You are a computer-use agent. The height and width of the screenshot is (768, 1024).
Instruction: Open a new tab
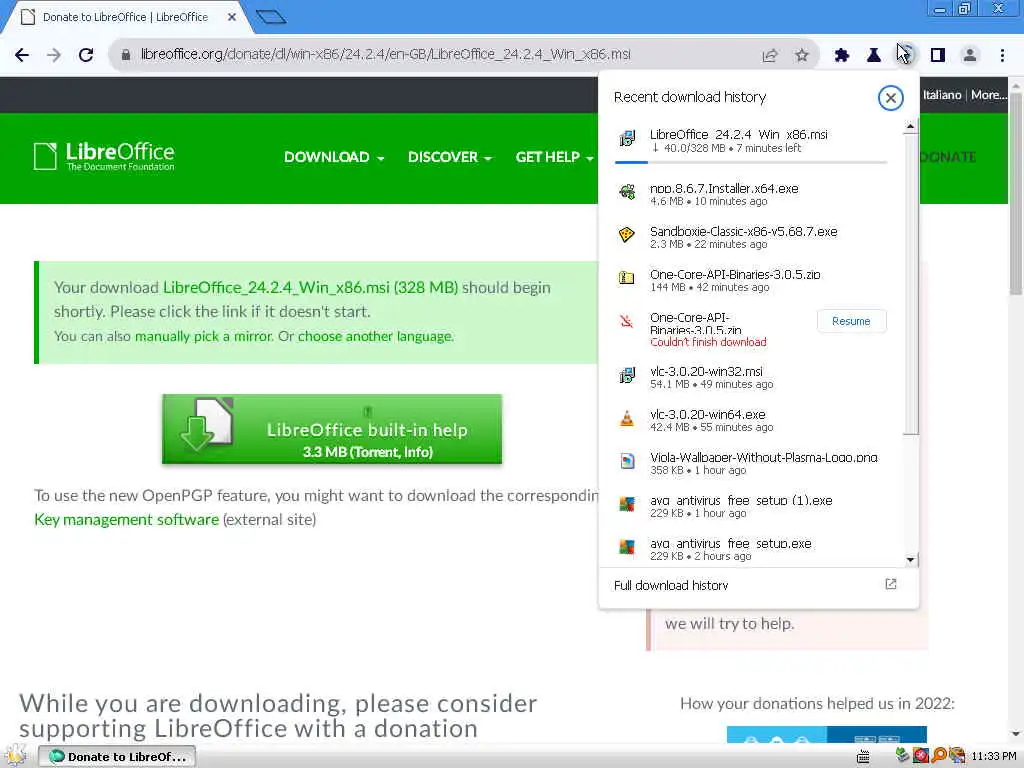[x=271, y=18]
